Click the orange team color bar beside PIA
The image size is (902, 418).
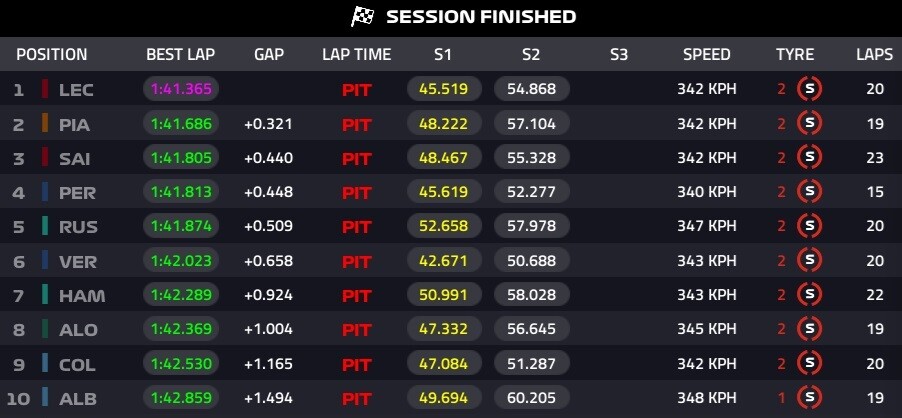click(45, 124)
